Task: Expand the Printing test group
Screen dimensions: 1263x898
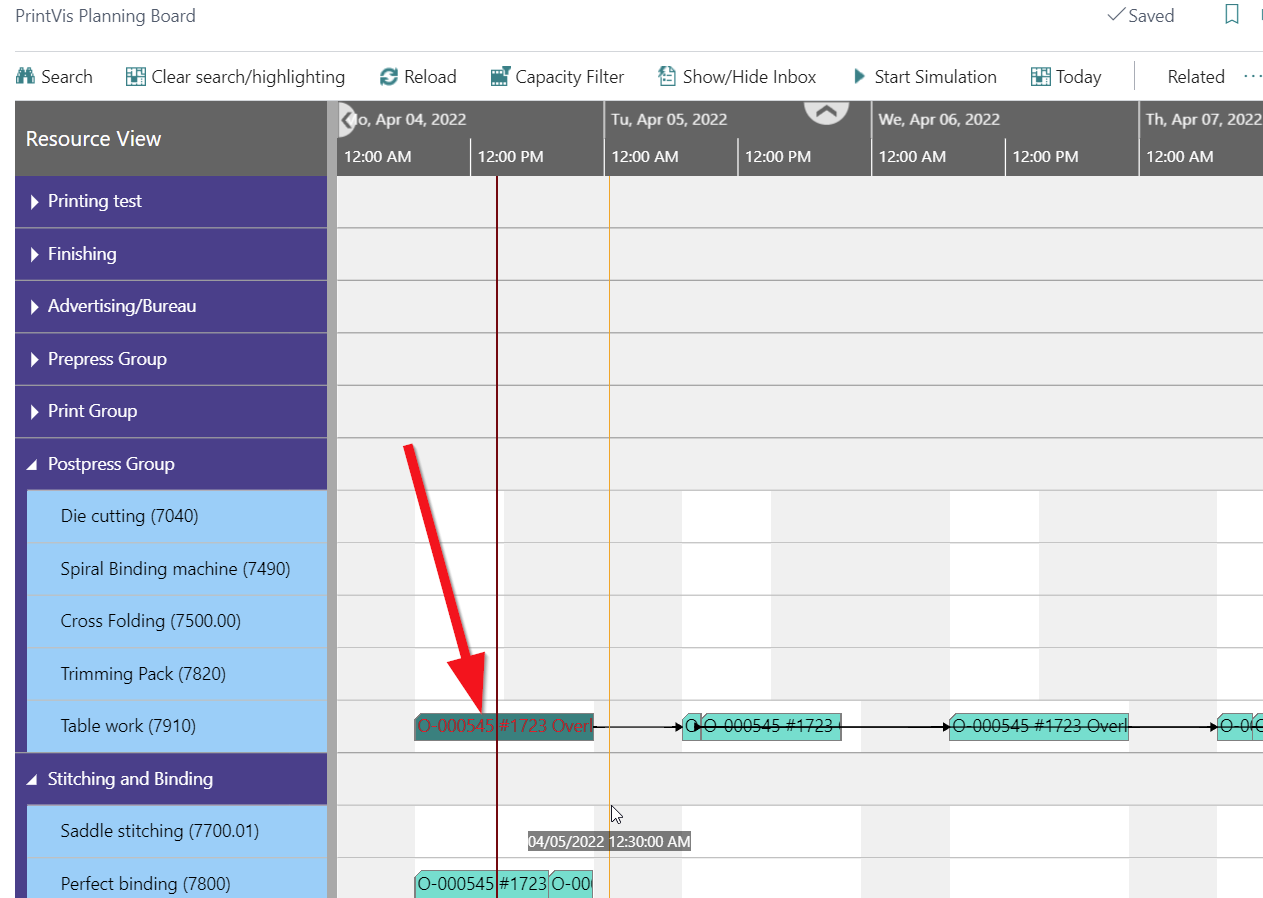Action: point(35,202)
